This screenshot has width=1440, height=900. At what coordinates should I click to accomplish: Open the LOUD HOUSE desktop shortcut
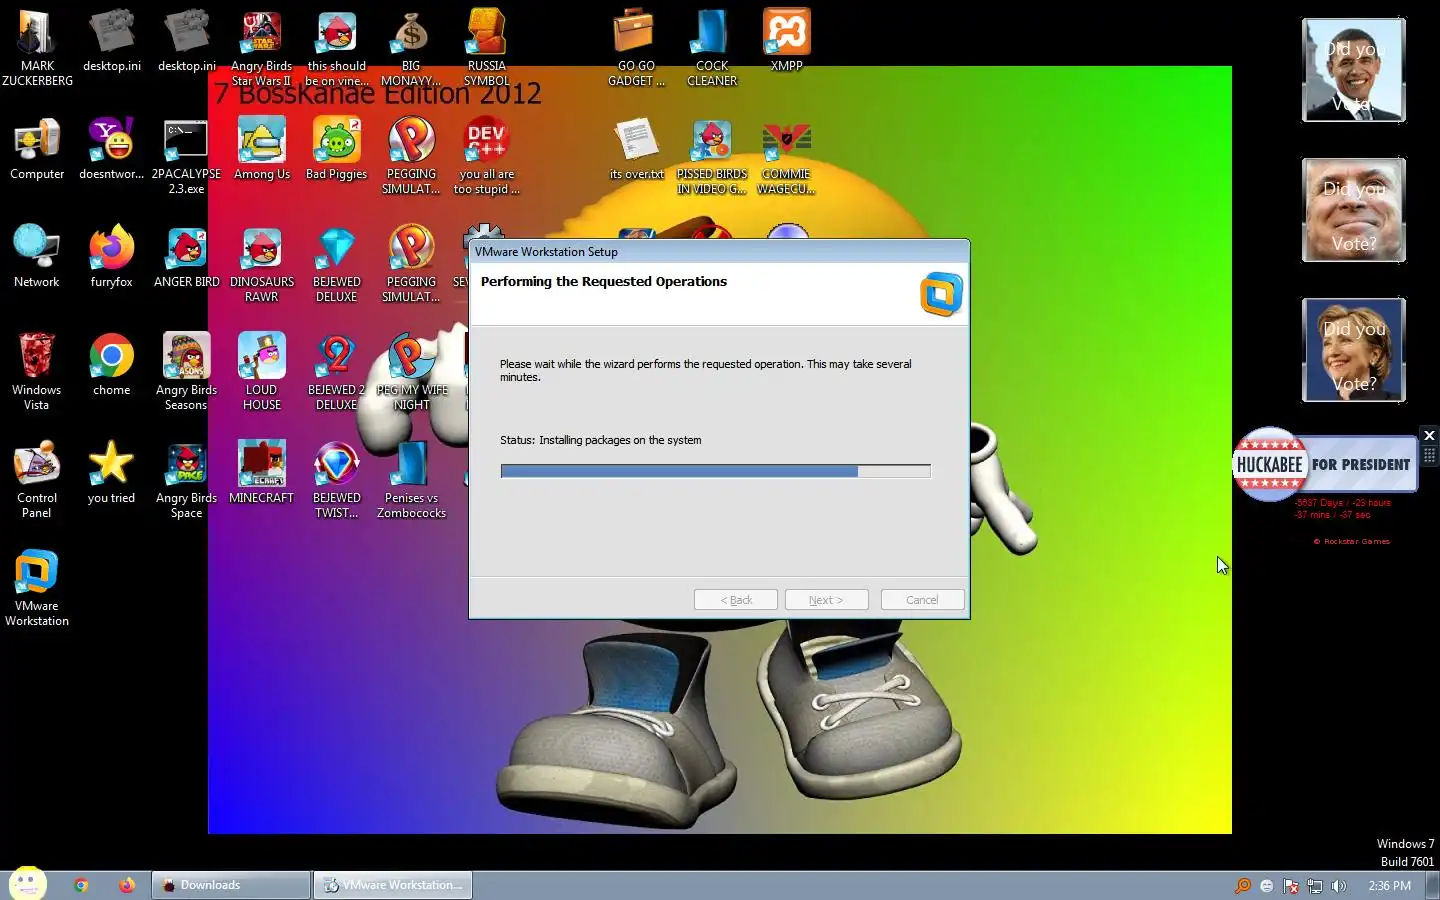click(x=262, y=372)
